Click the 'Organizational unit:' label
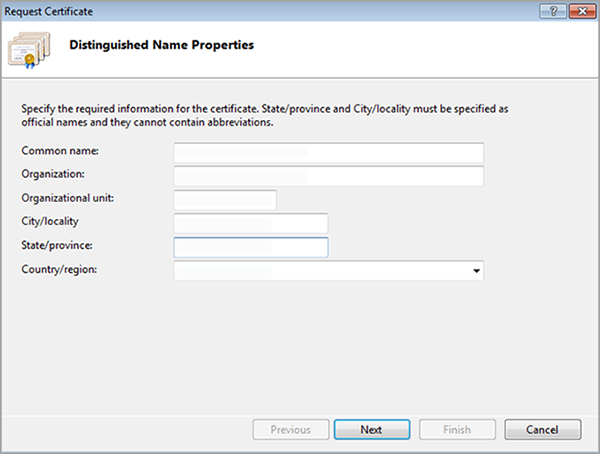The height and width of the screenshot is (454, 600). [66, 198]
